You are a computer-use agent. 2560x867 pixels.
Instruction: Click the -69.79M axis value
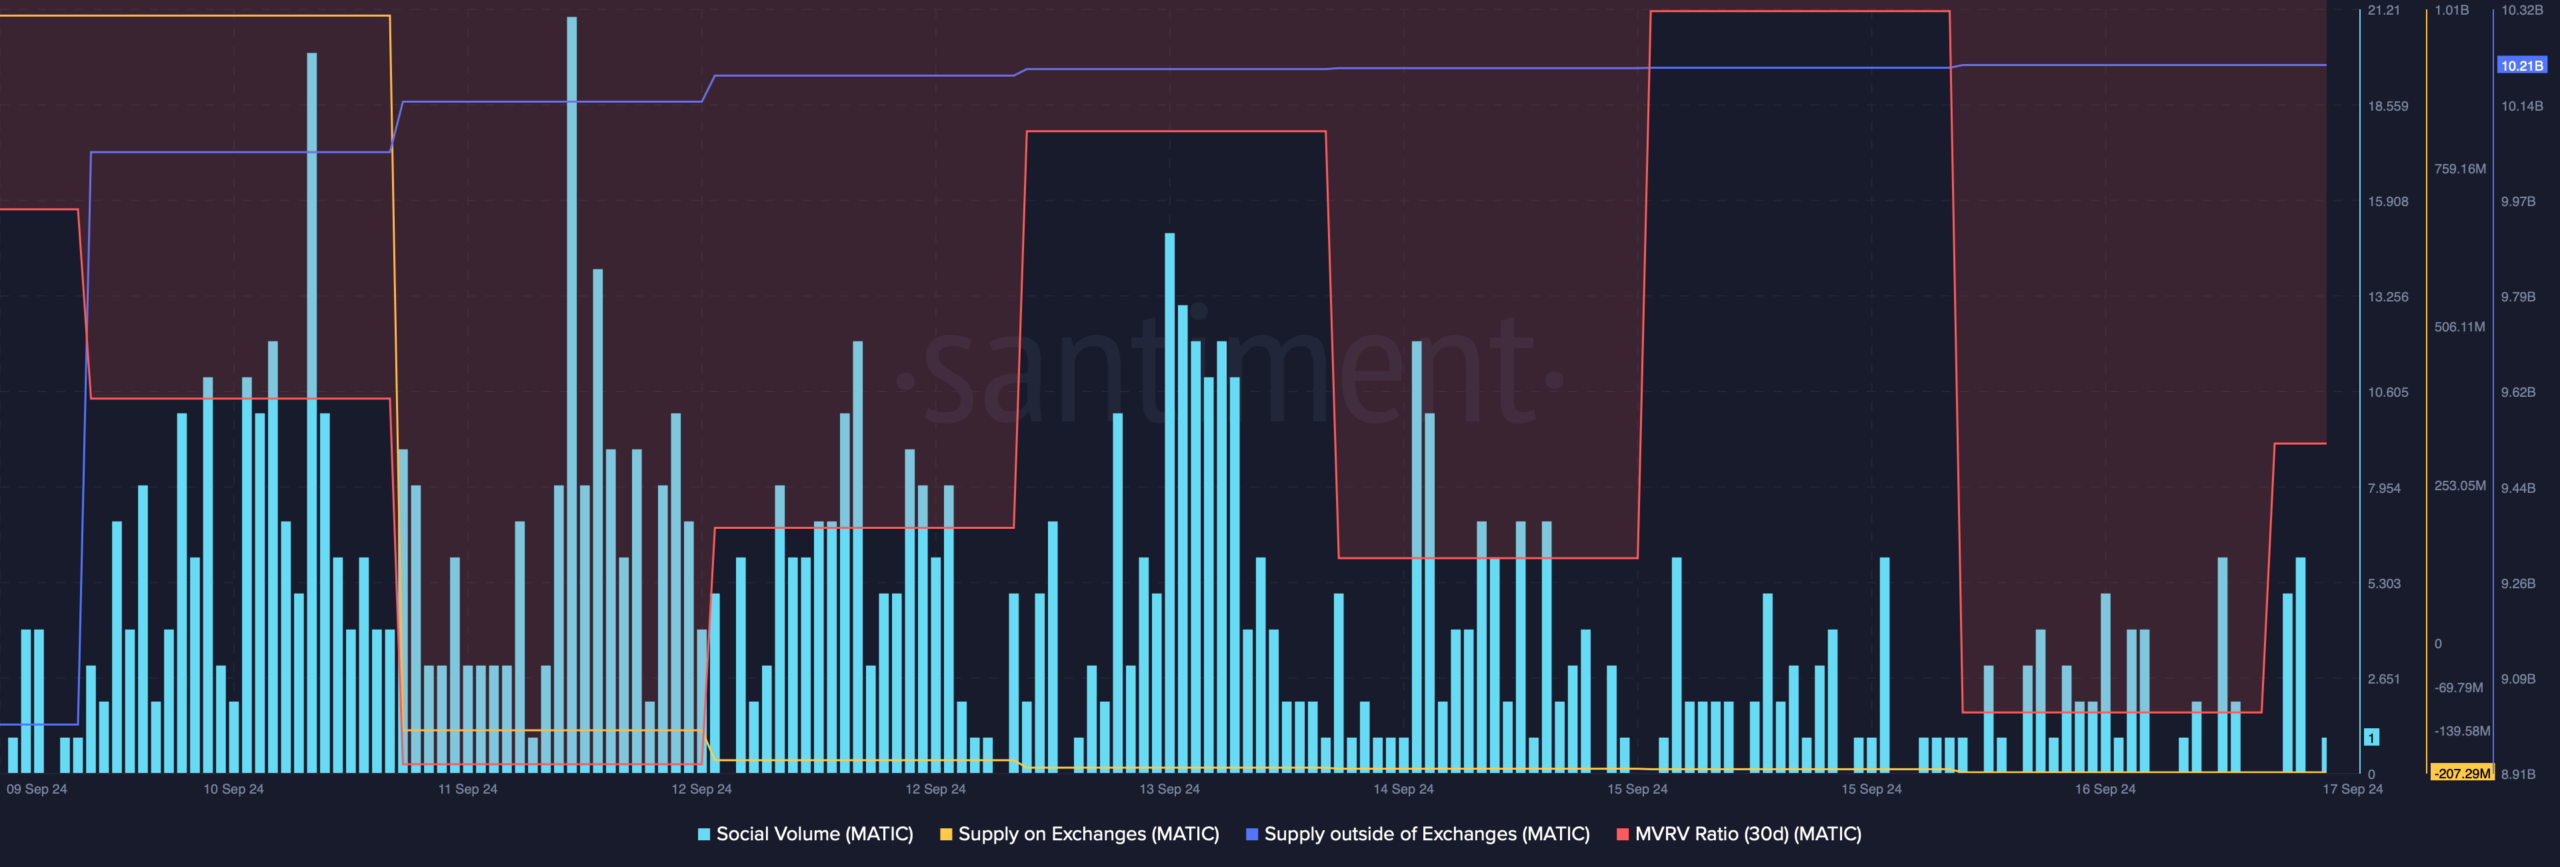click(2459, 687)
